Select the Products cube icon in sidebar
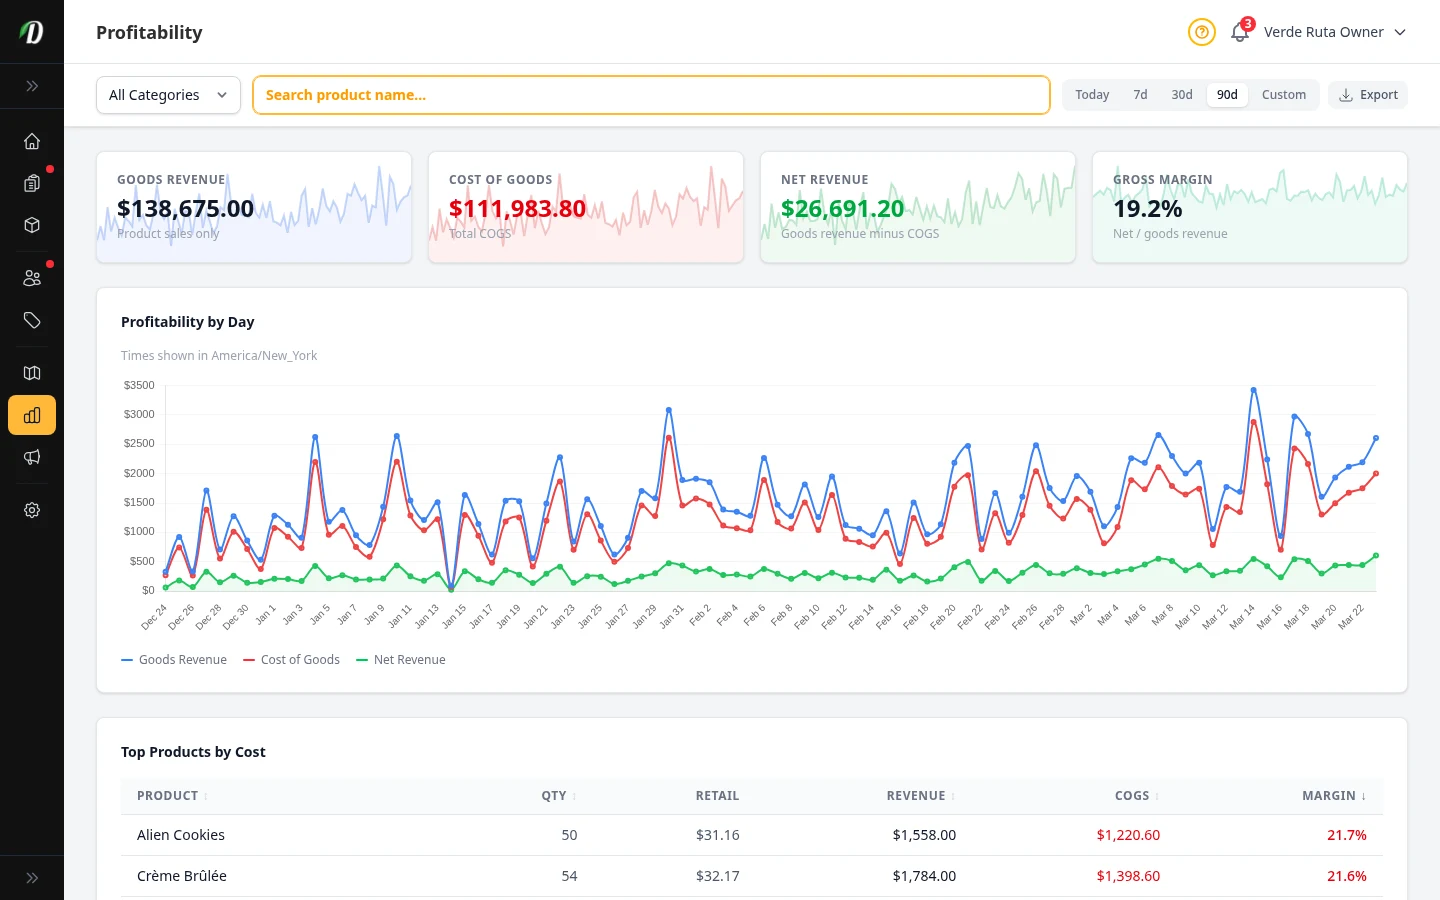 pyautogui.click(x=32, y=225)
